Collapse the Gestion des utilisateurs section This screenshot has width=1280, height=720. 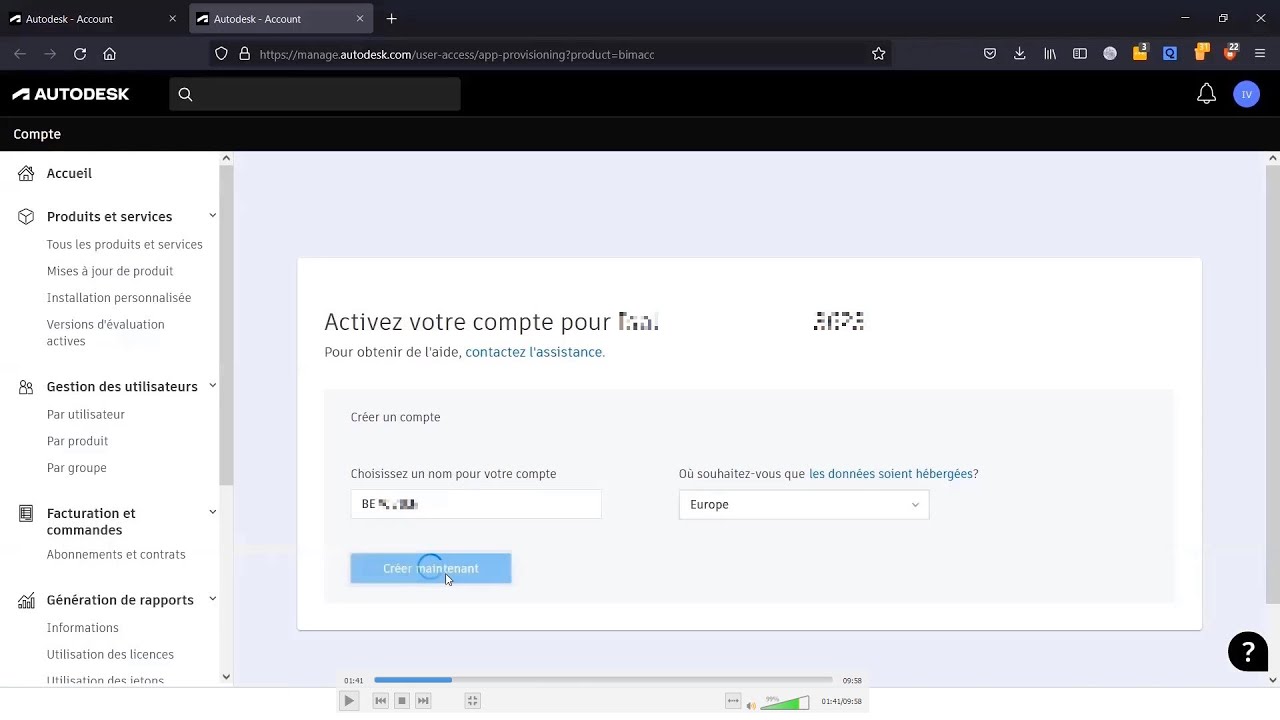pyautogui.click(x=213, y=386)
